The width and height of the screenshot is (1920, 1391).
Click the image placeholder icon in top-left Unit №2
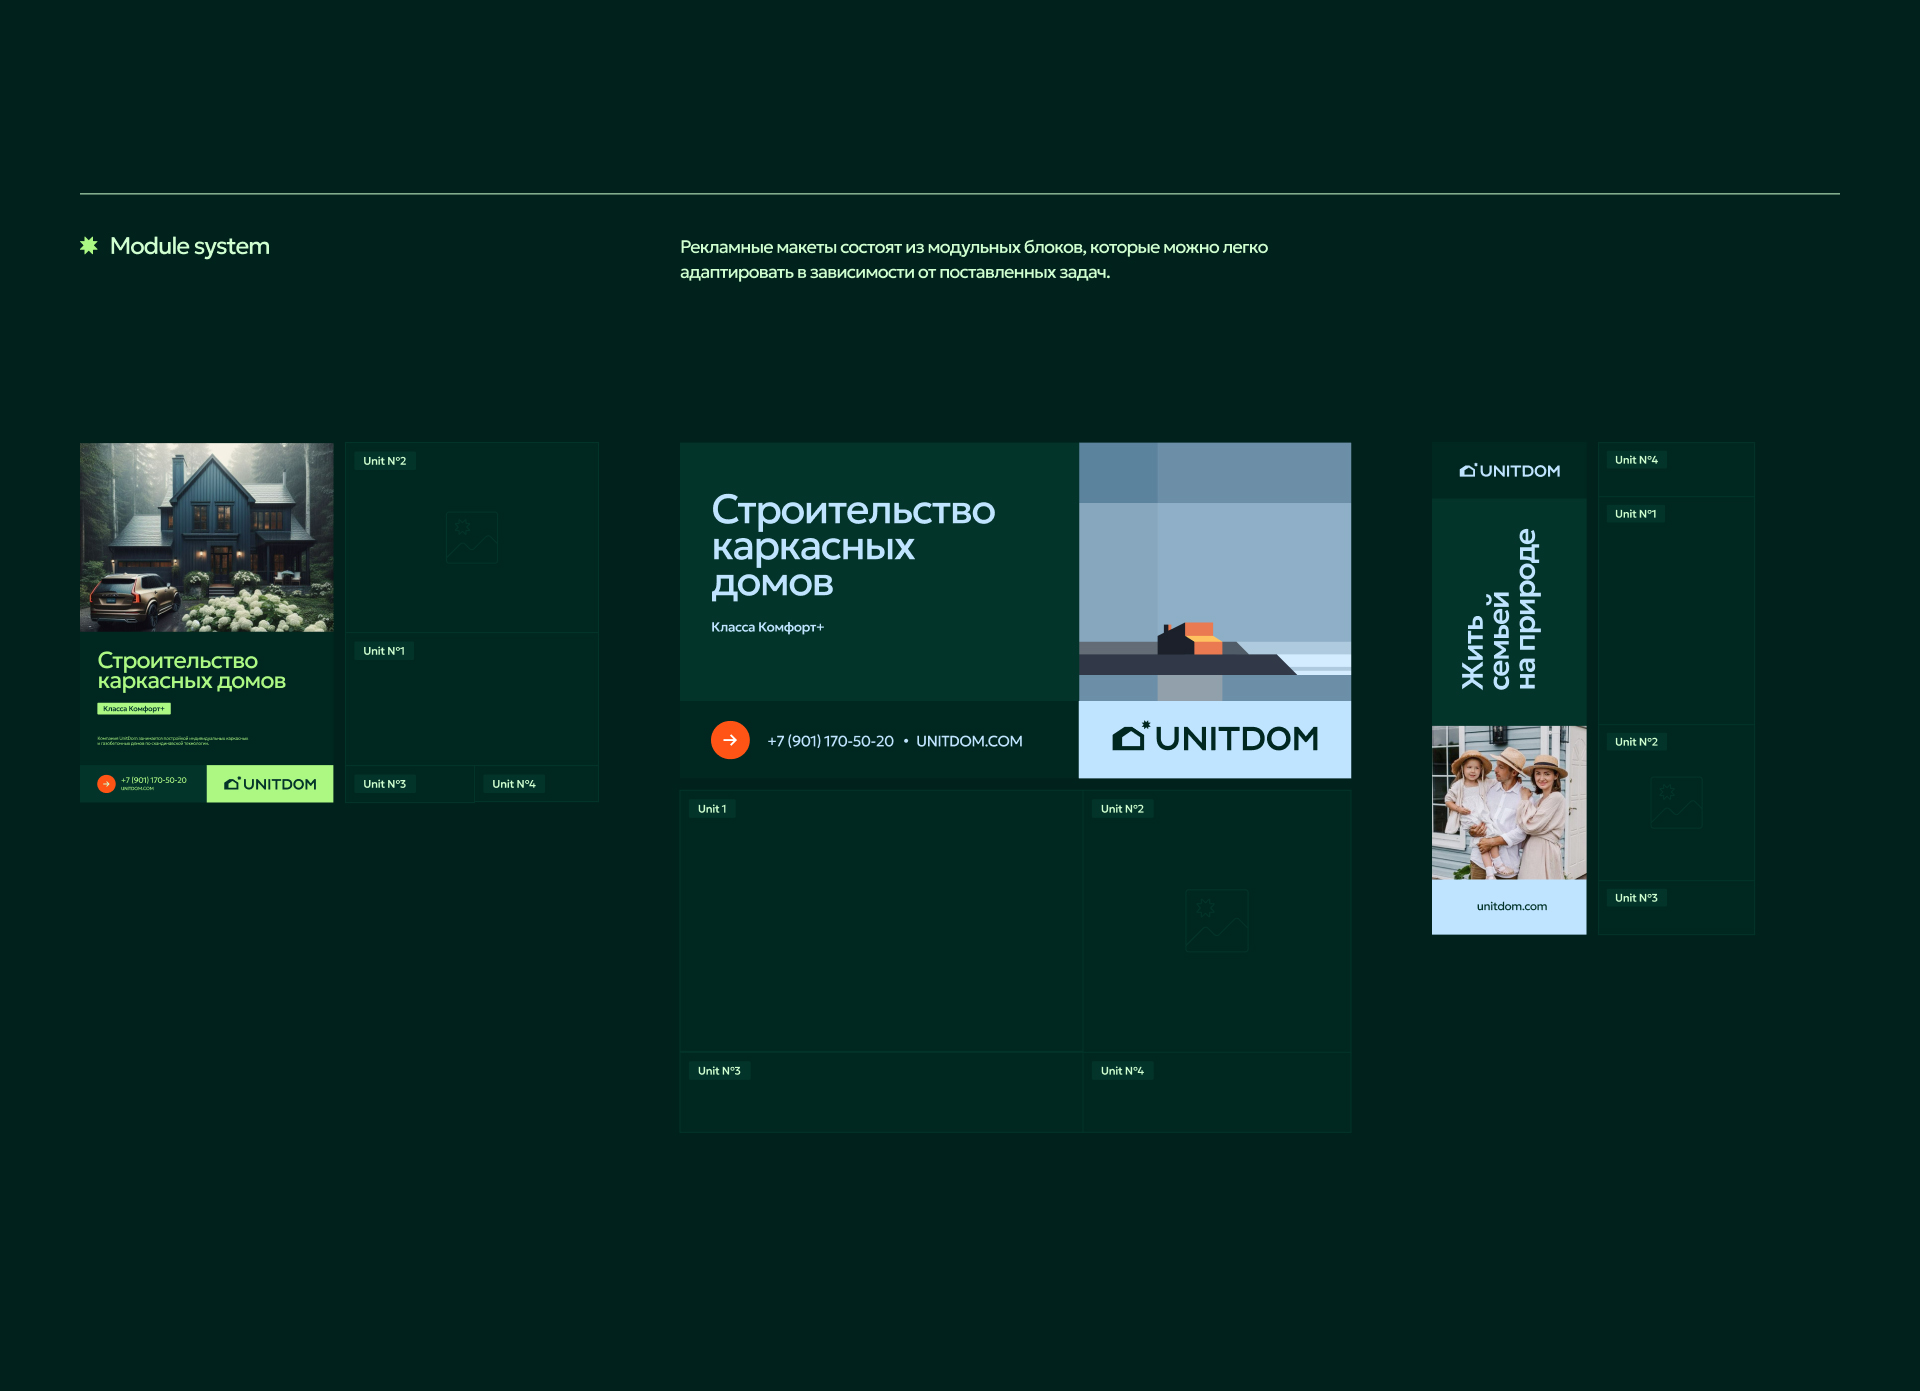pyautogui.click(x=471, y=538)
